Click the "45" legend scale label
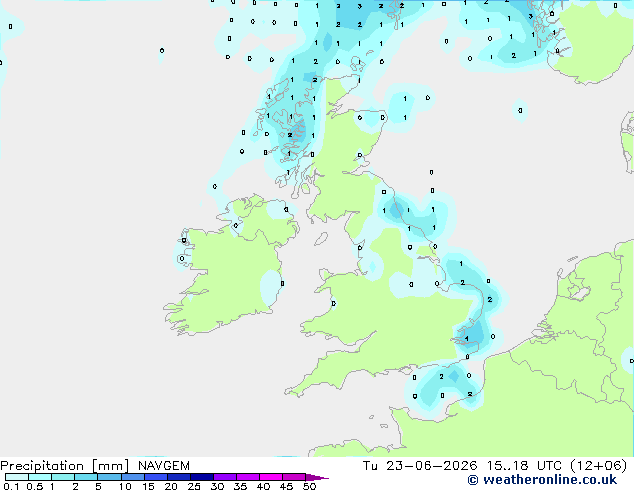Viewport: 634px width, 490px height. coord(286,486)
